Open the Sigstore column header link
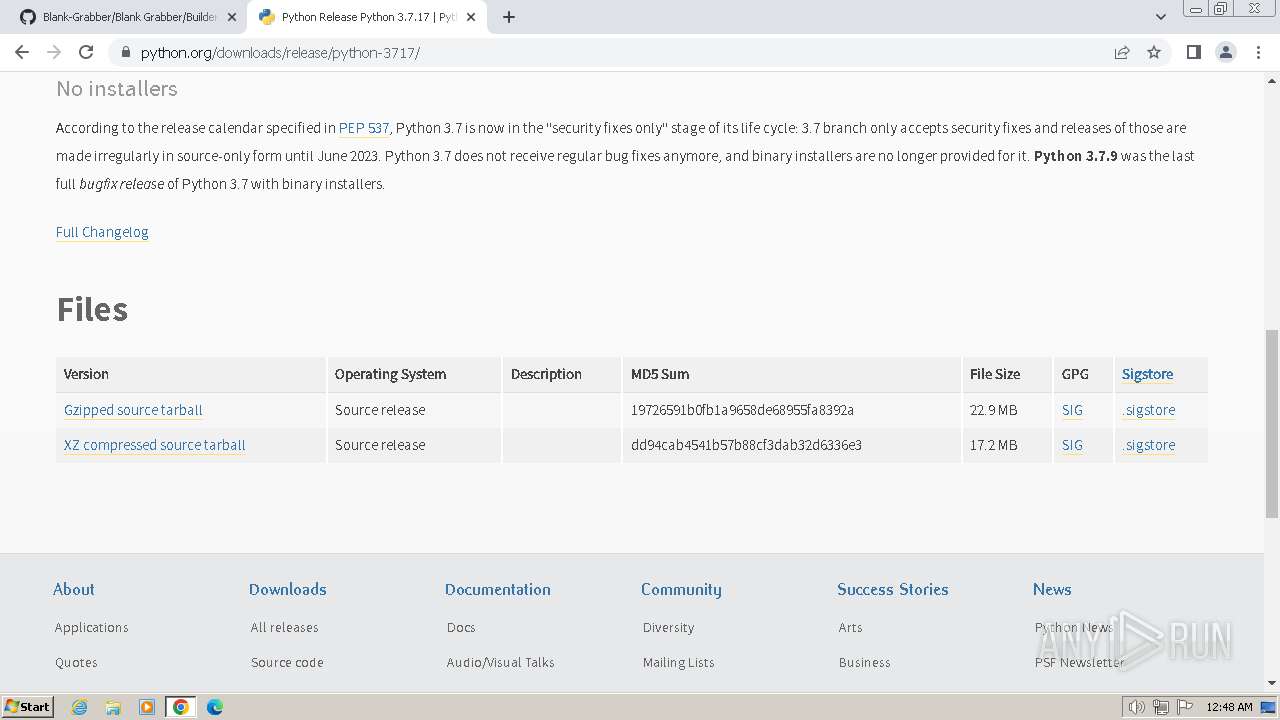This screenshot has width=1280, height=720. [x=1147, y=374]
